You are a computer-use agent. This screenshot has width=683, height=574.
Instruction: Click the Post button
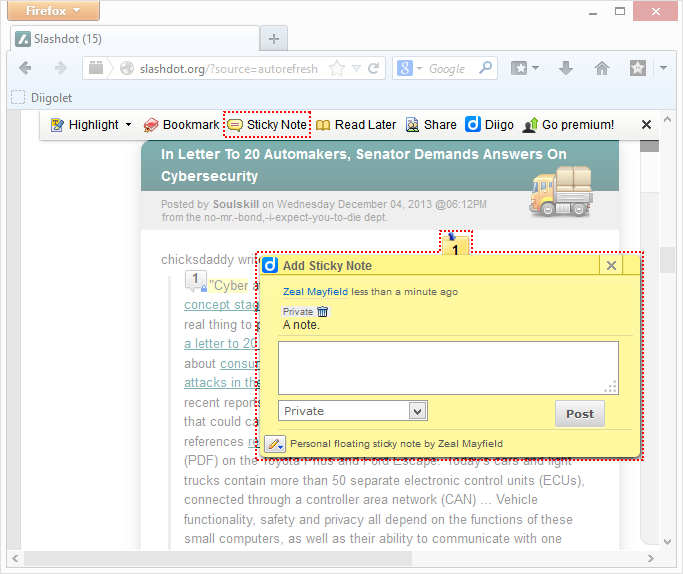tap(580, 414)
